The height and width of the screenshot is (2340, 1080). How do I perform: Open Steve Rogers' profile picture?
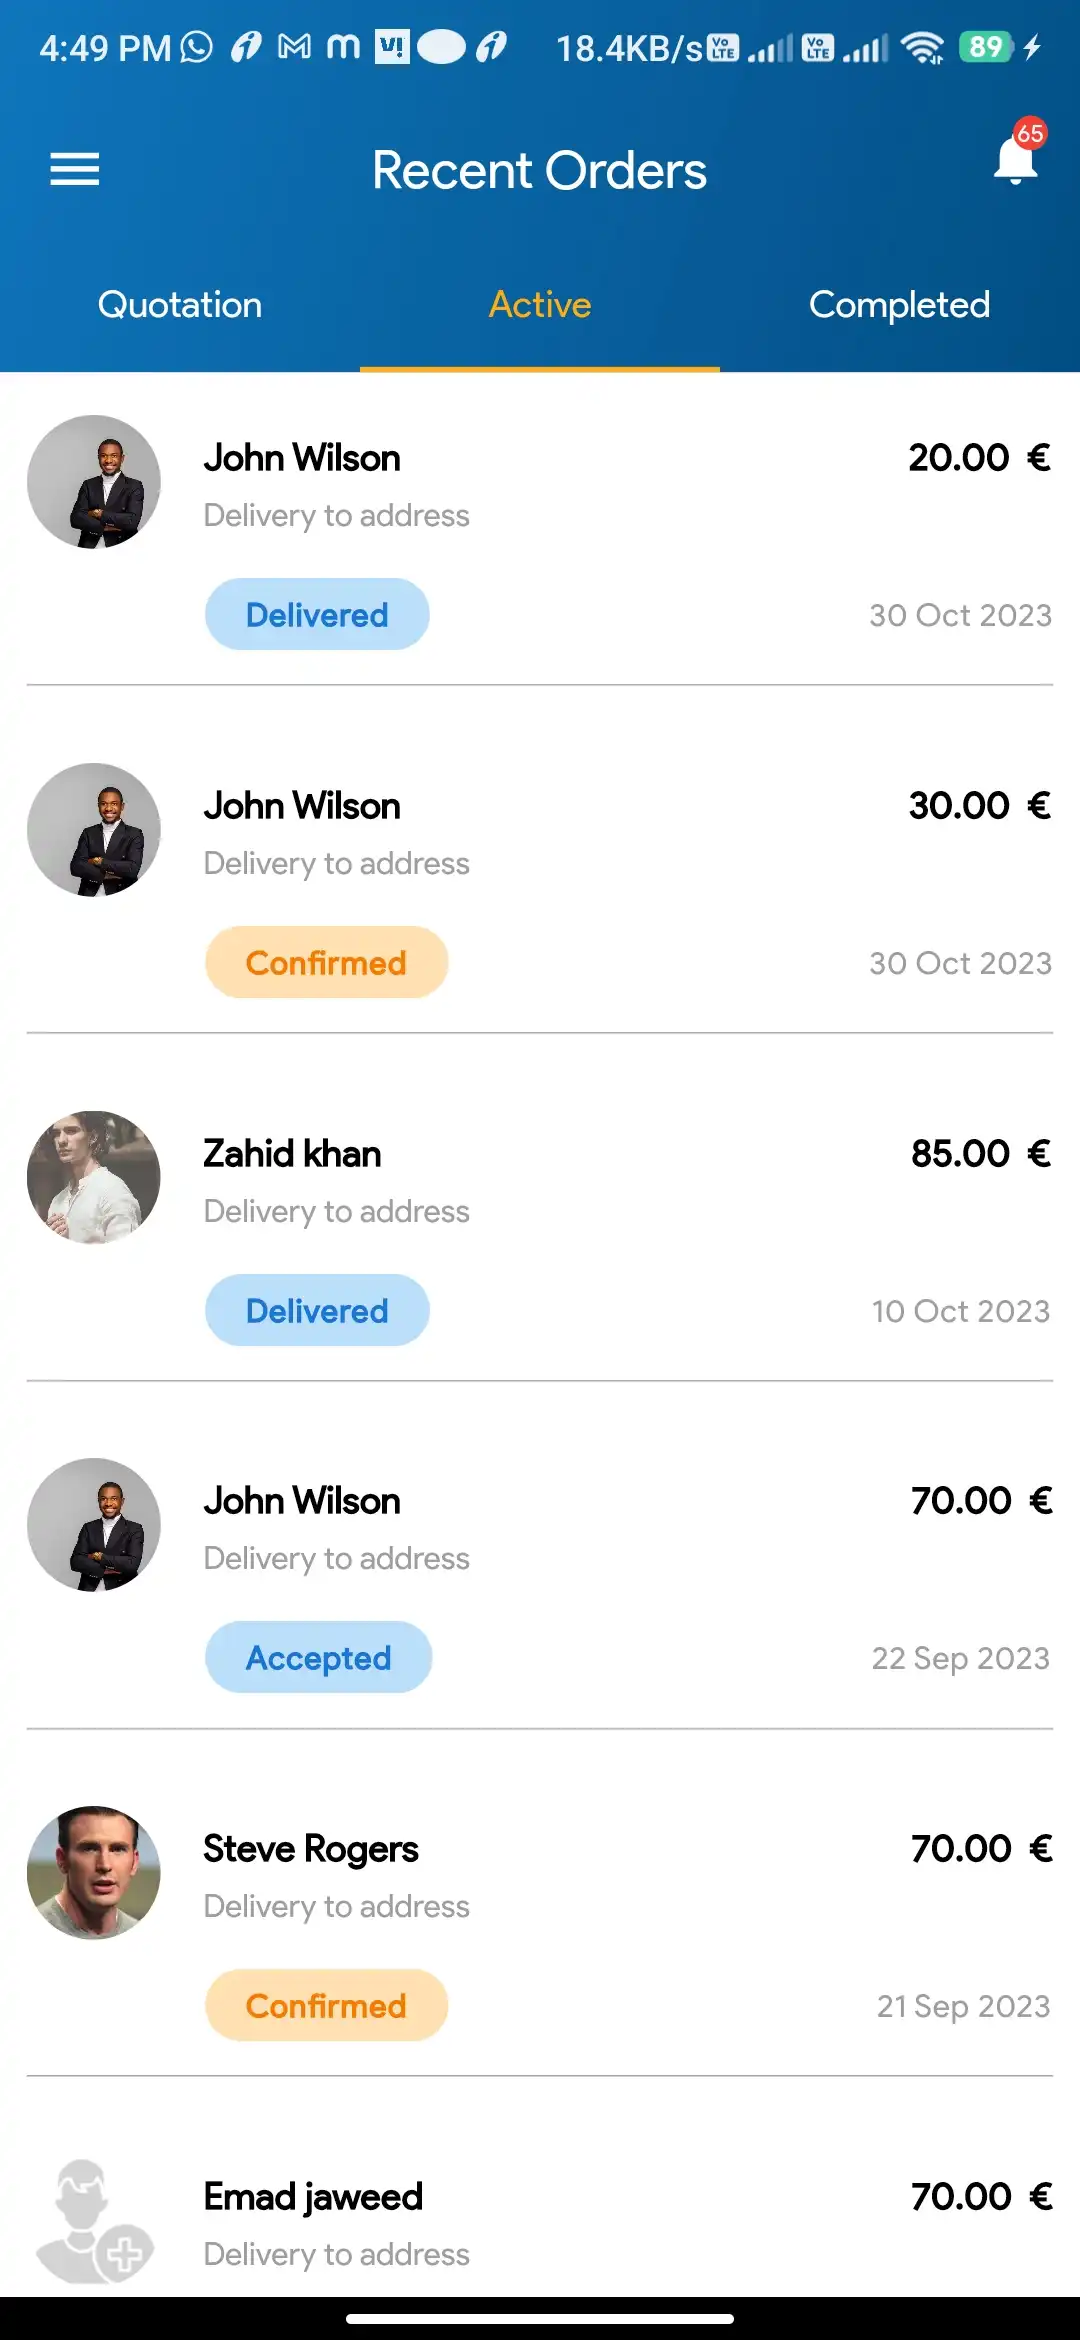[94, 1873]
